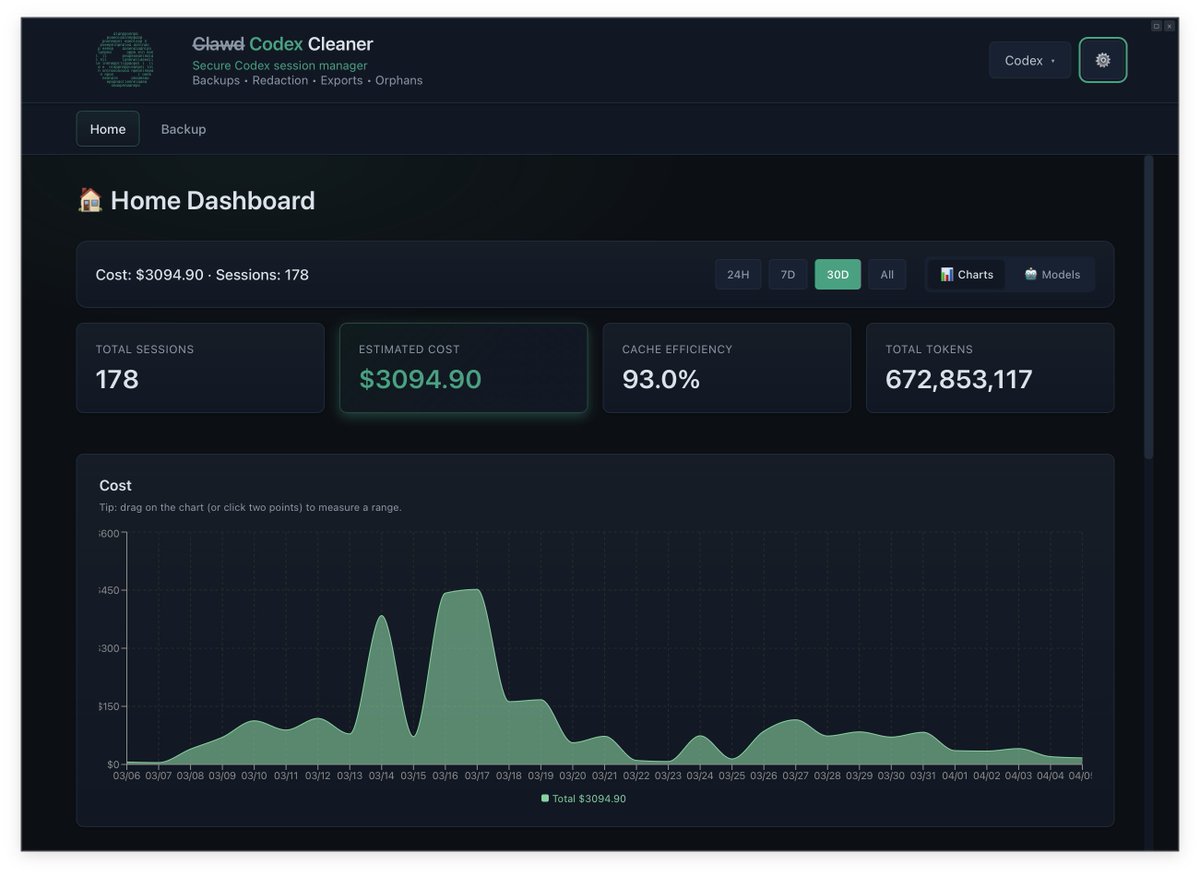This screenshot has width=1200, height=876.
Task: Click the bar chart icon on Charts
Action: point(947,274)
